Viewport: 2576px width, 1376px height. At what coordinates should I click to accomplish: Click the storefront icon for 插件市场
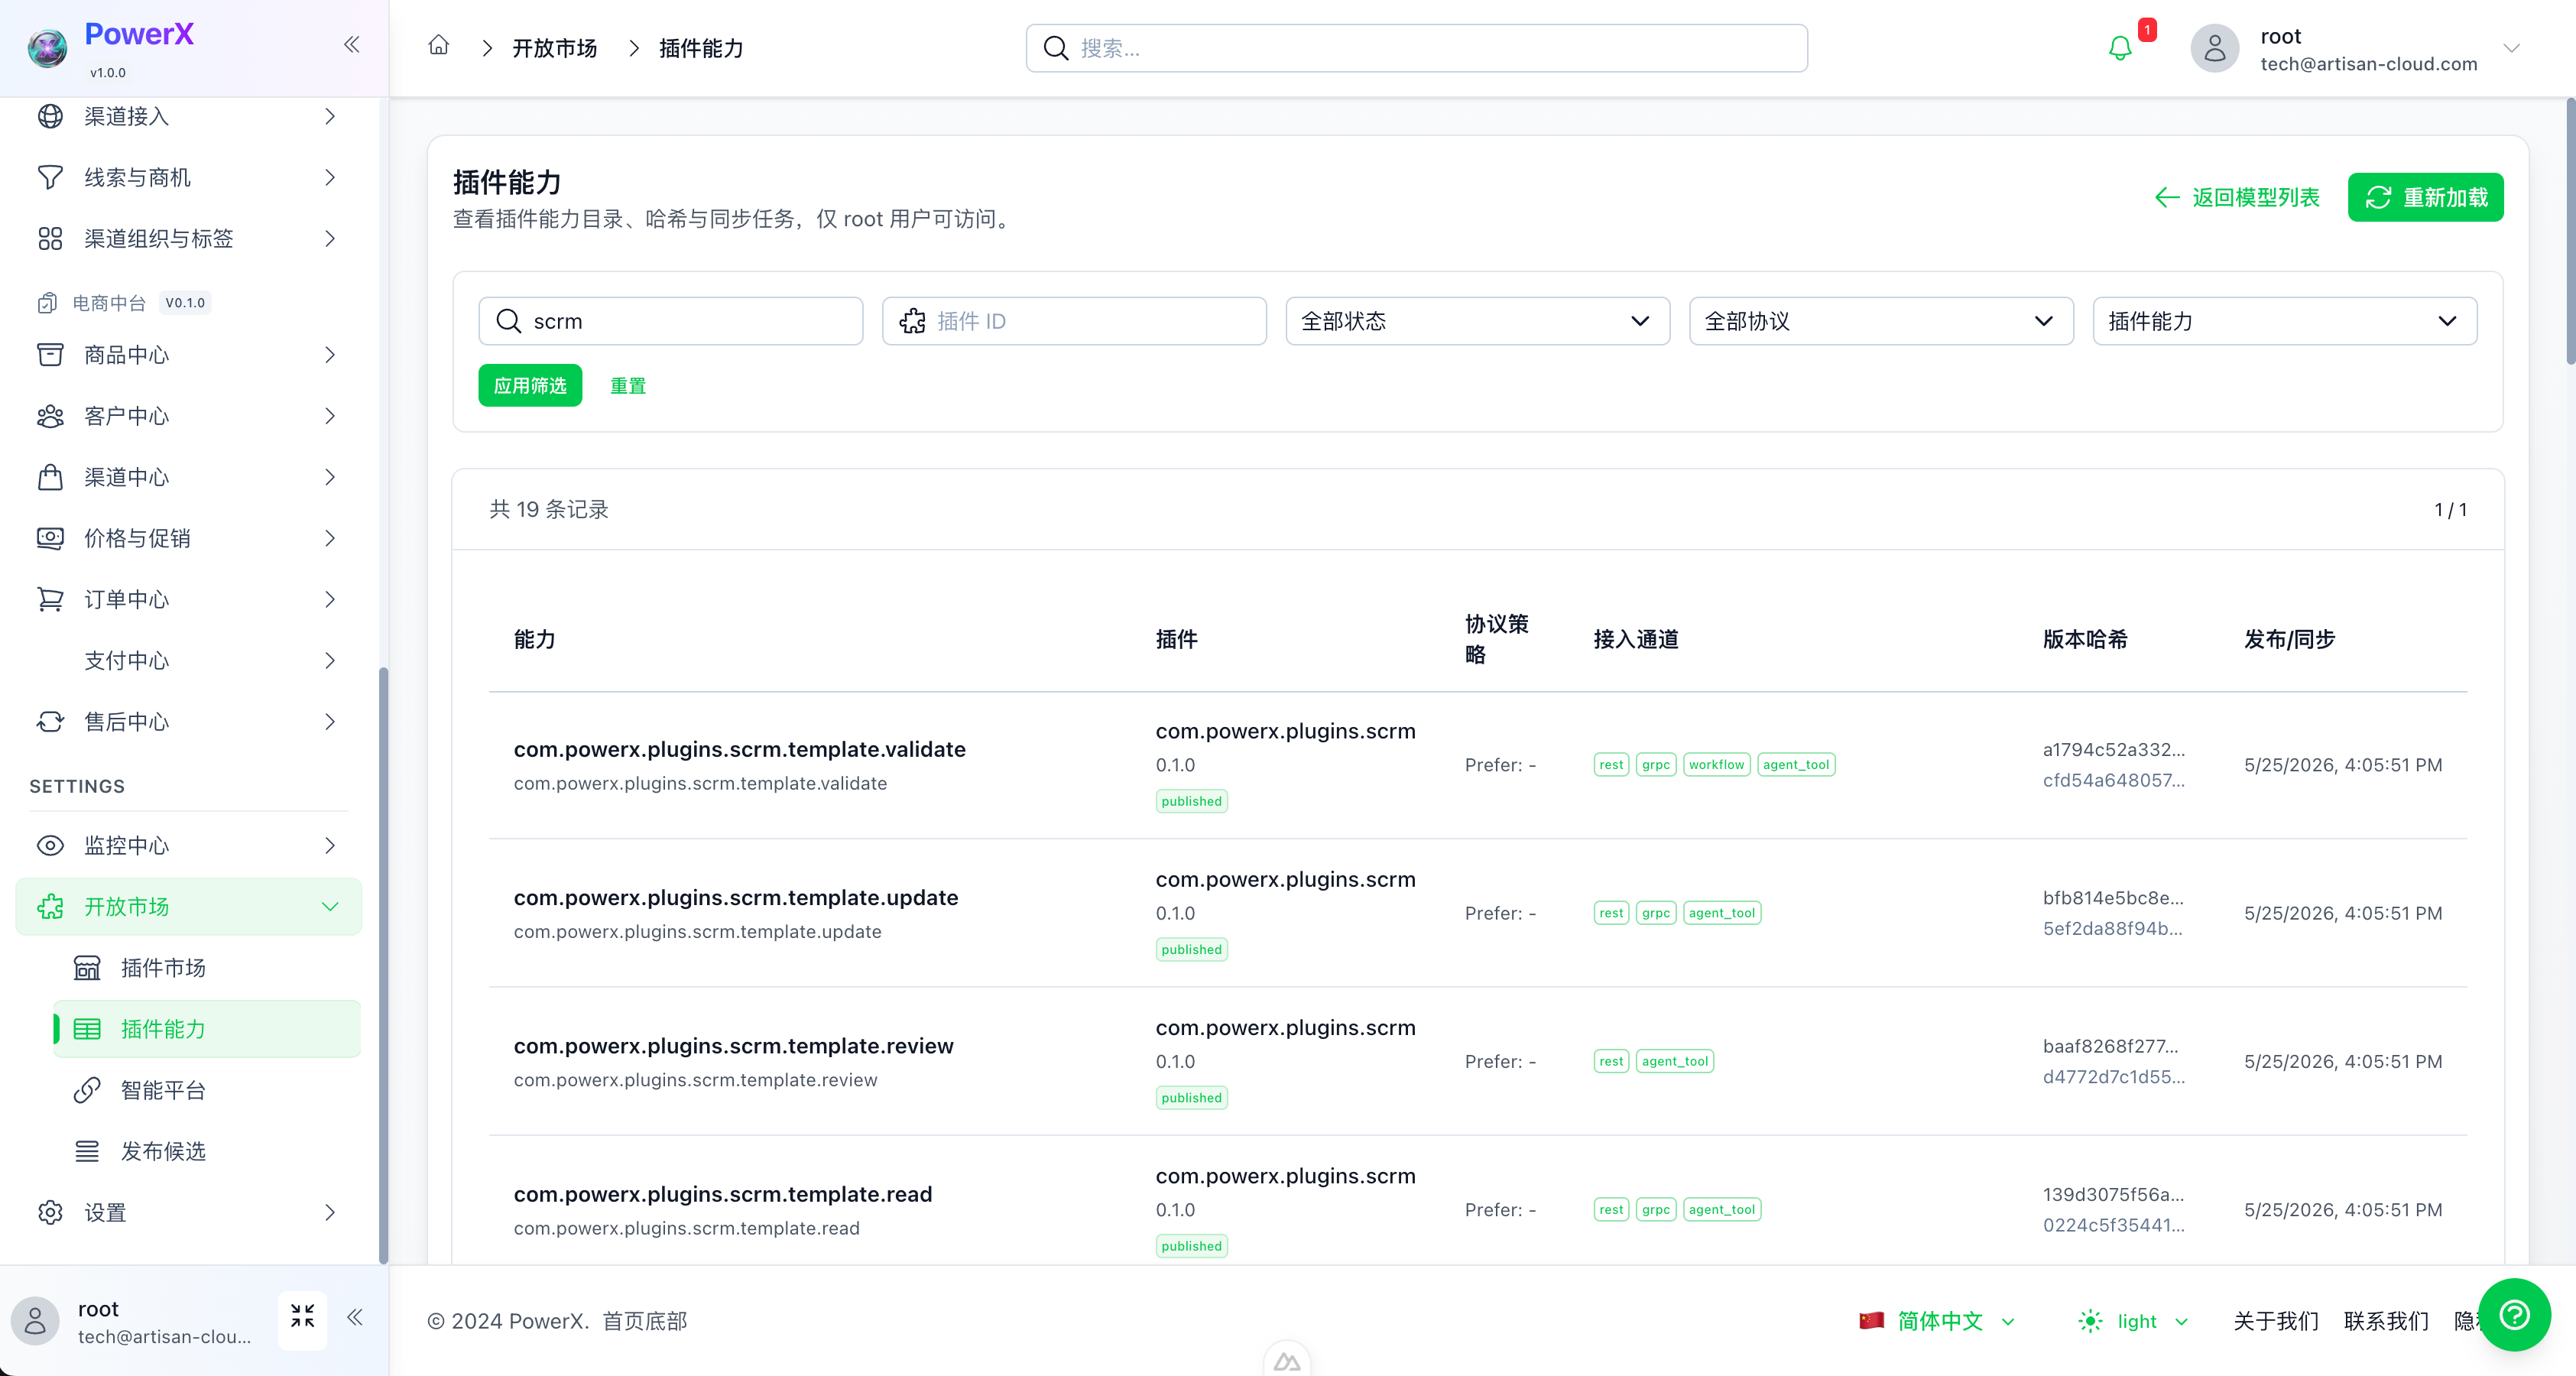pos(87,966)
